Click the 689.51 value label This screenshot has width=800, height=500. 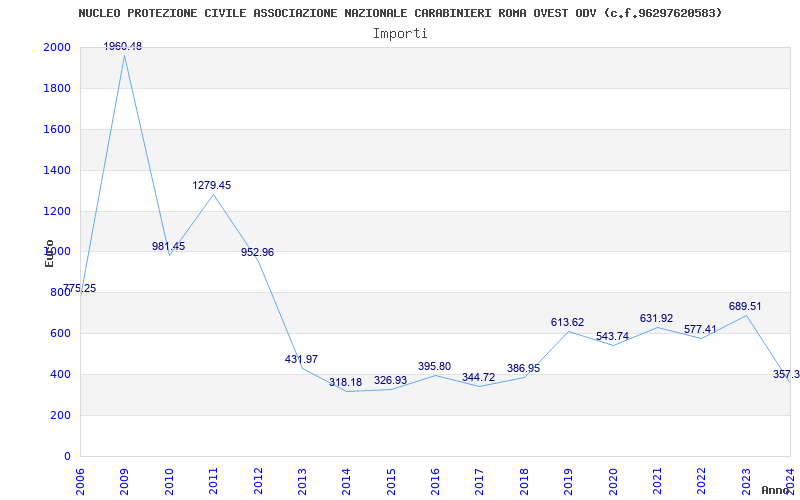pos(745,307)
